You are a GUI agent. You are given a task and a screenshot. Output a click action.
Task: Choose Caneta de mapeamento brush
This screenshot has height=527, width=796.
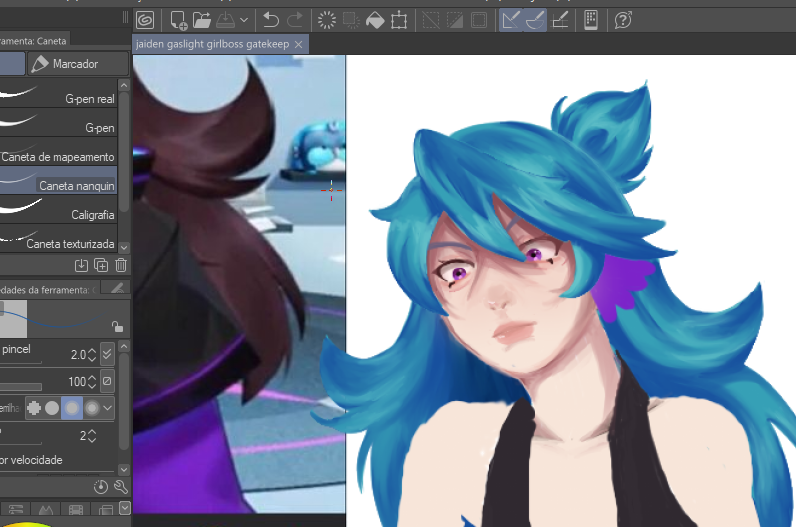coord(58,151)
